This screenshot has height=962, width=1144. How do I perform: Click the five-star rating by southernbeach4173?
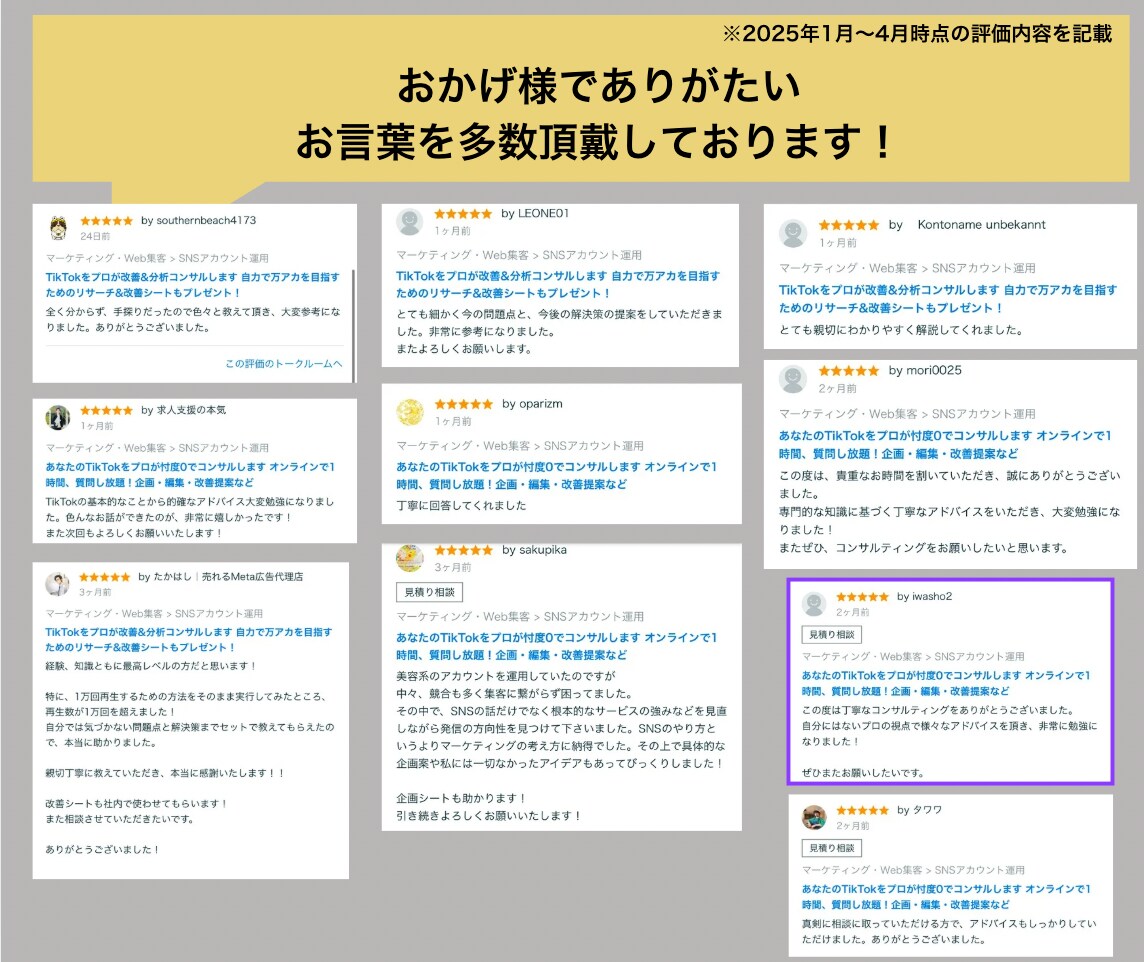[x=107, y=221]
